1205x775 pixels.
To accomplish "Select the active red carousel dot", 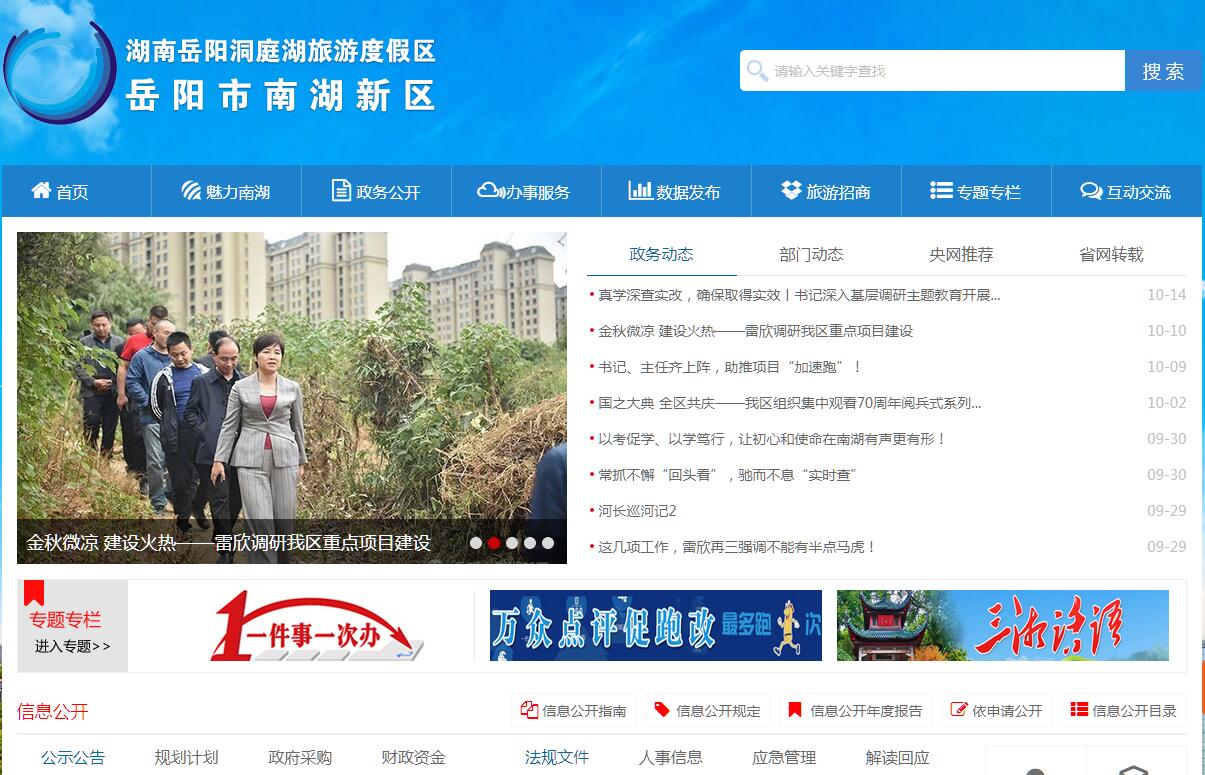I will pyautogui.click(x=494, y=543).
